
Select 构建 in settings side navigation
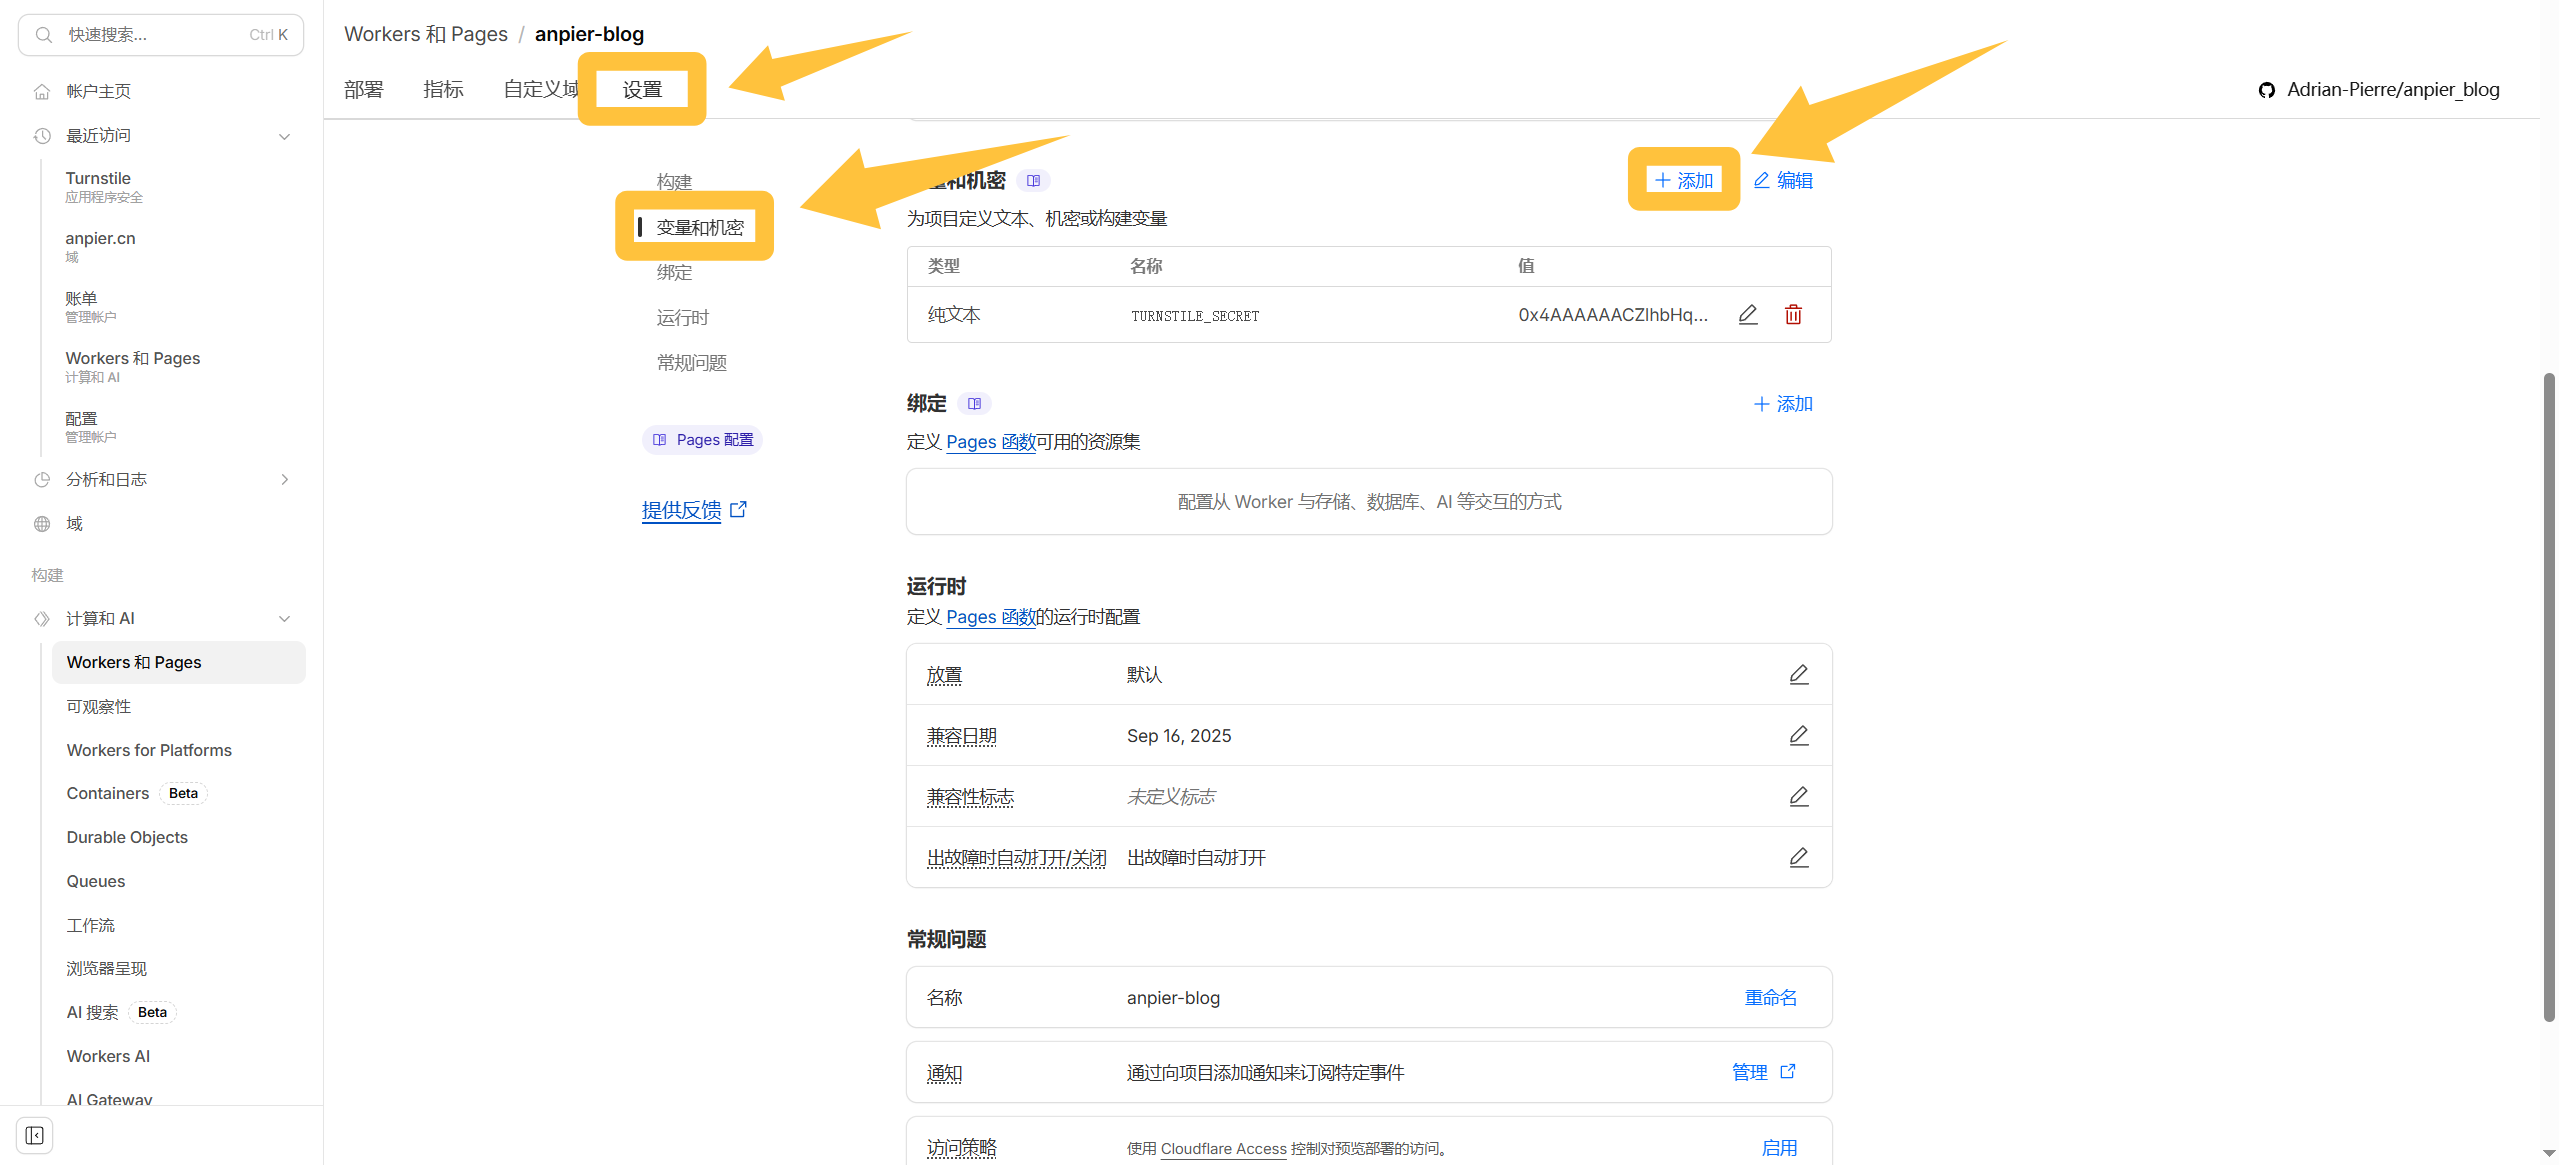click(x=675, y=182)
